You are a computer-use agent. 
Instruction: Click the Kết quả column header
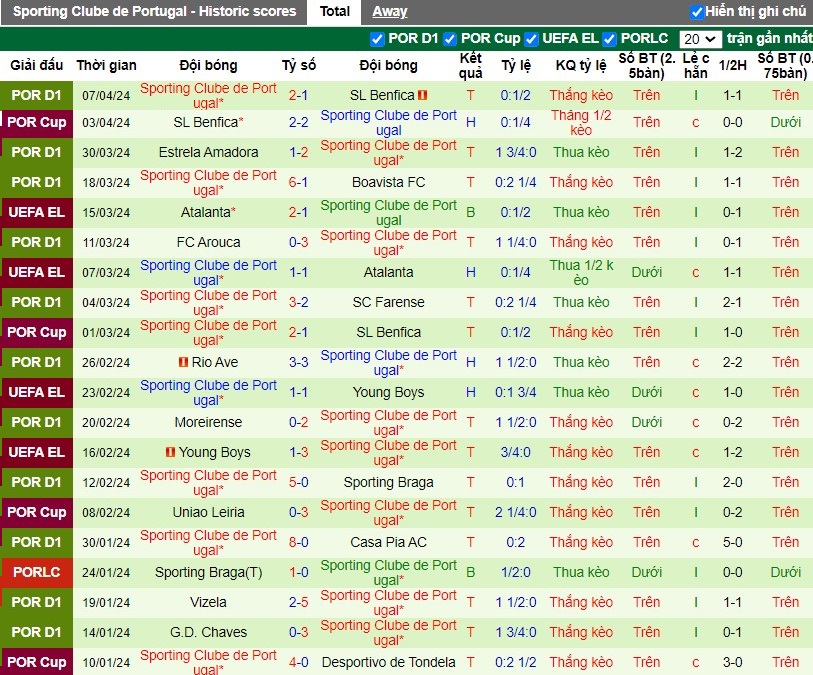coord(470,65)
